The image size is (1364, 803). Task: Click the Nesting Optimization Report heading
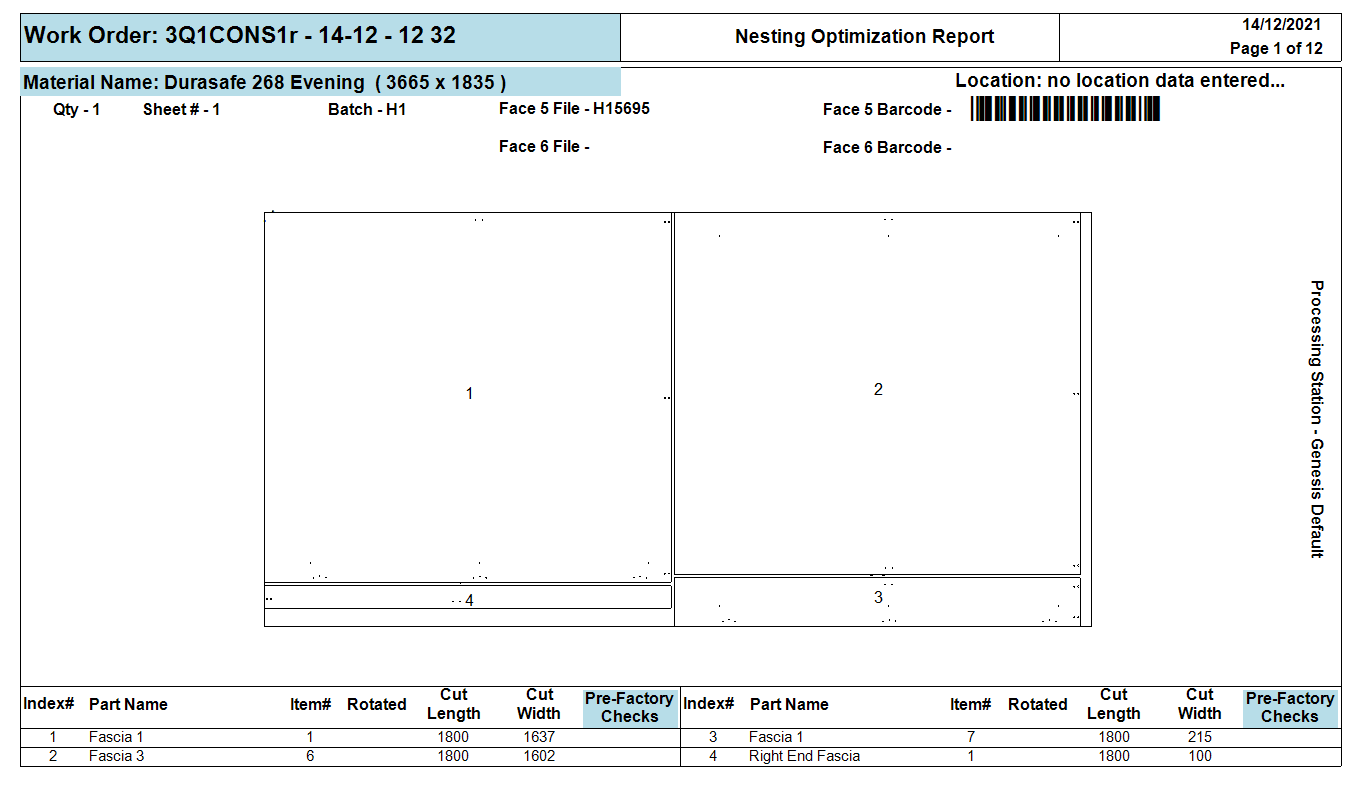pos(864,37)
